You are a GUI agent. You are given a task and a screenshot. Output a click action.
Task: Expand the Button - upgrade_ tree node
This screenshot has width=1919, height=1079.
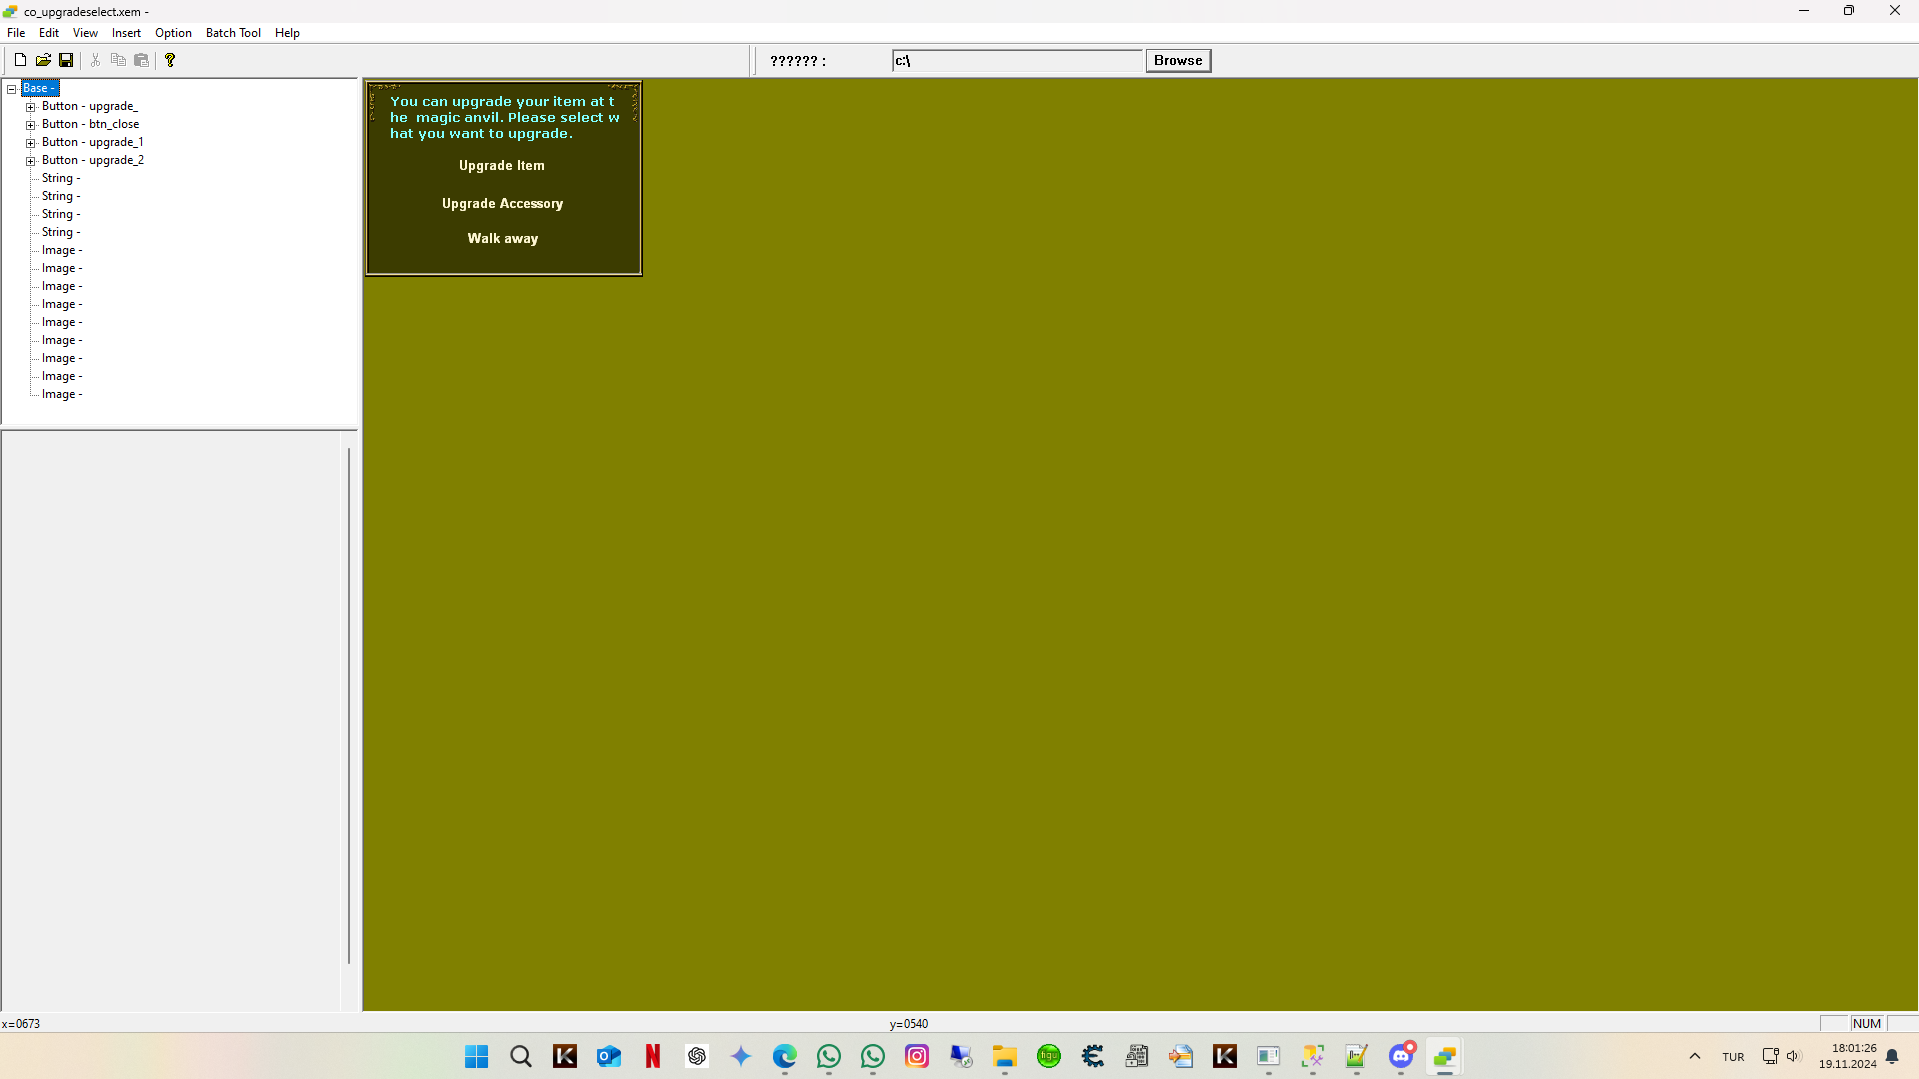31,106
